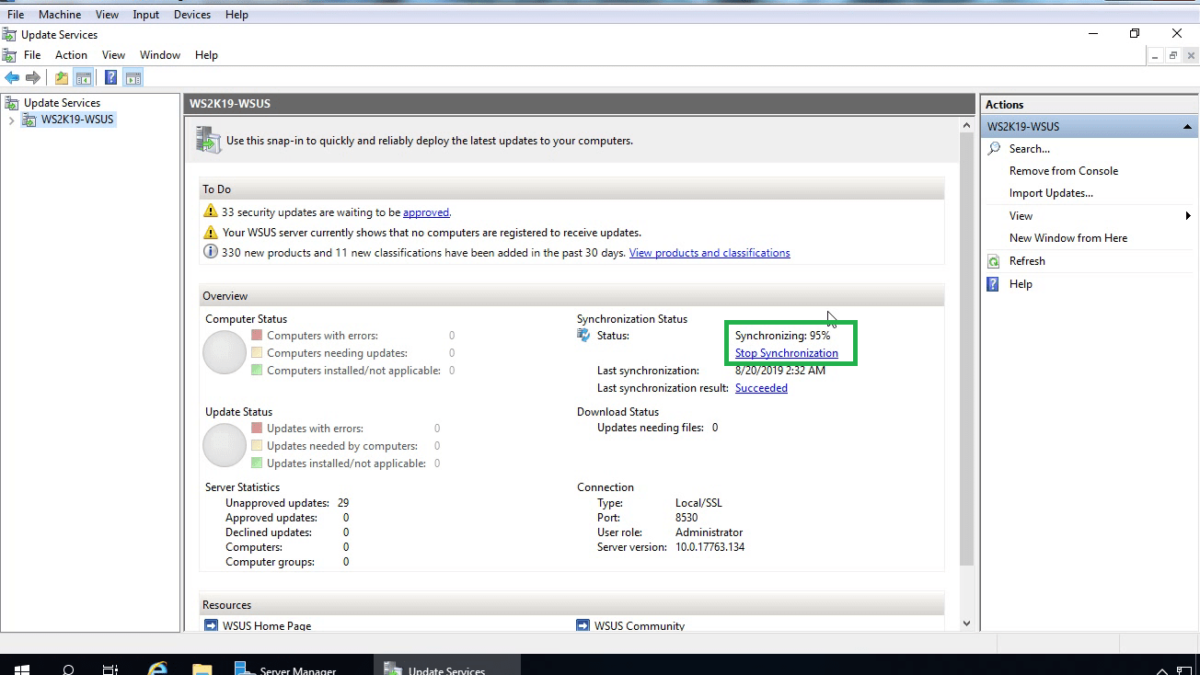Image resolution: width=1200 pixels, height=675 pixels.
Task: Click the no computers registered warning icon
Action: [210, 232]
